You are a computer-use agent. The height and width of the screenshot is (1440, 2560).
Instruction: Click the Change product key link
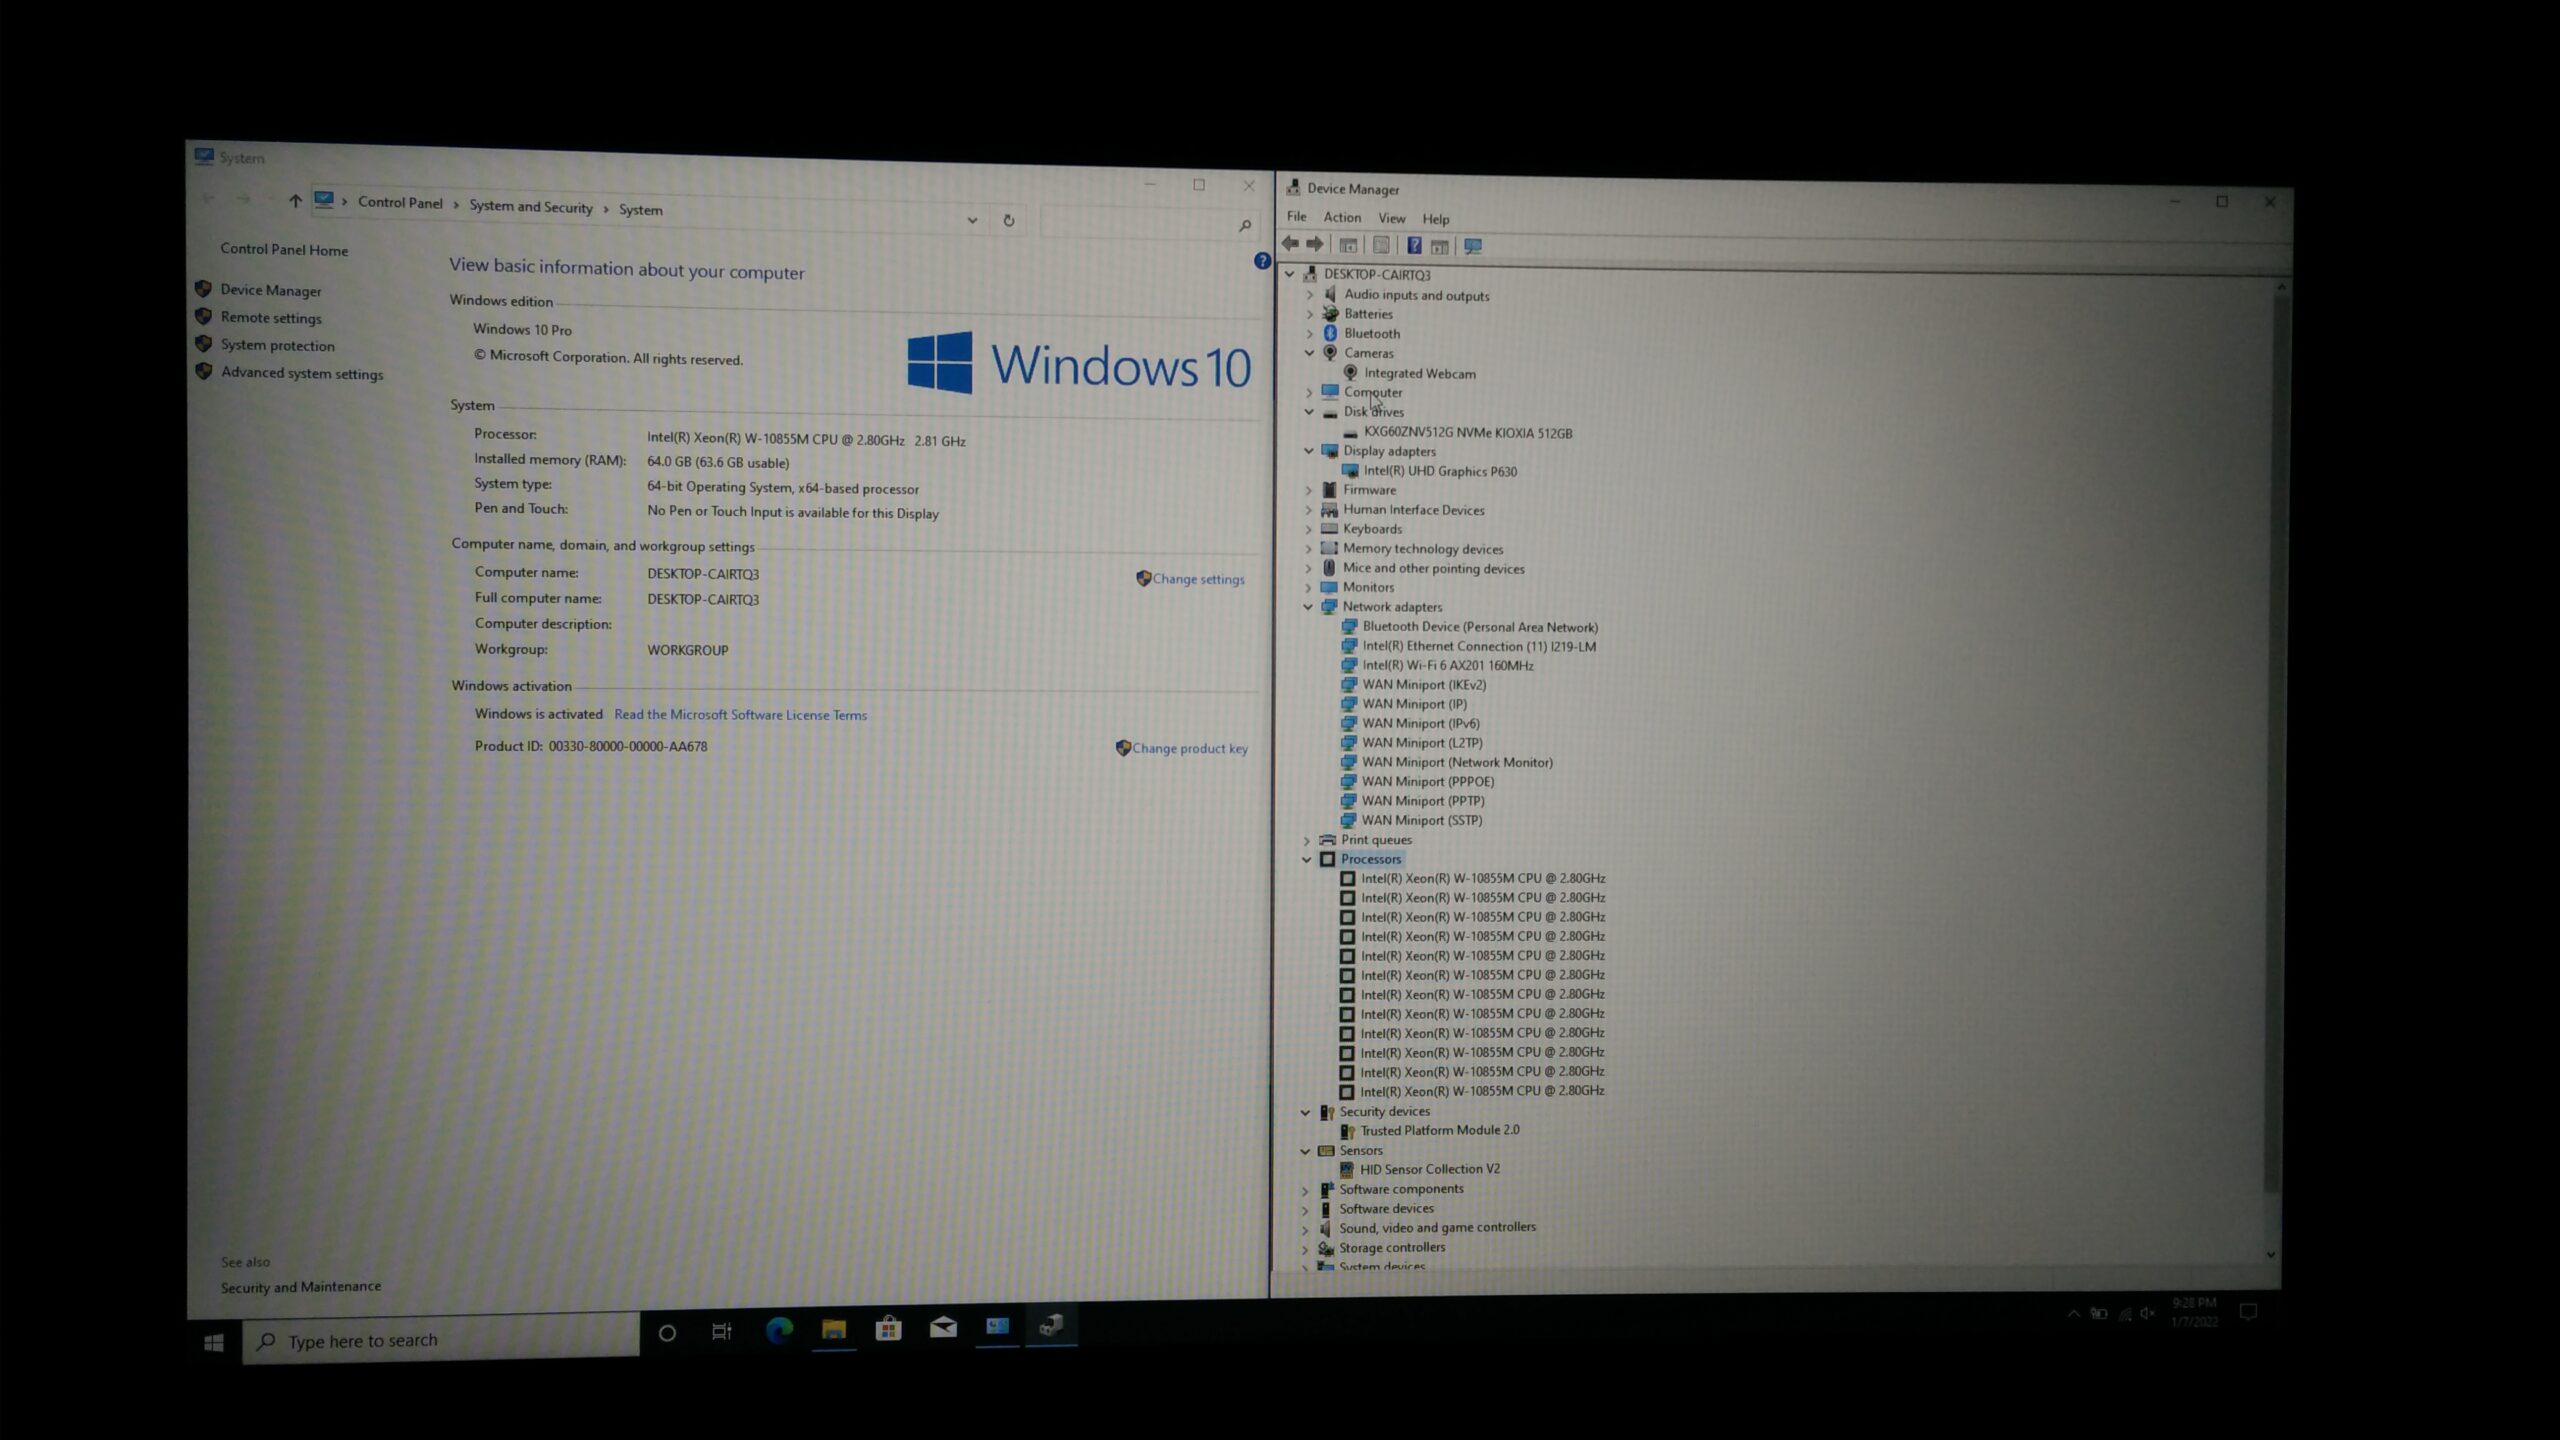click(x=1190, y=748)
